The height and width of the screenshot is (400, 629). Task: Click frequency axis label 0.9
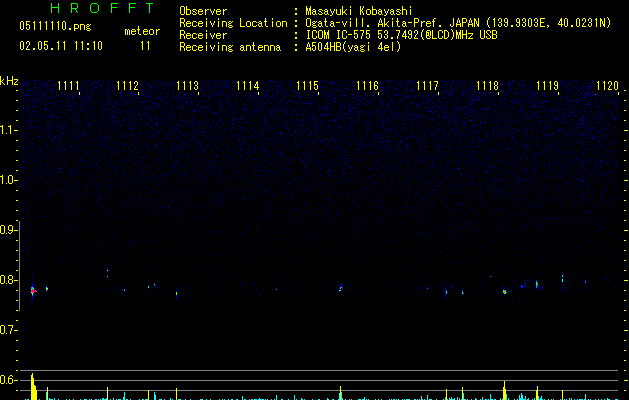point(8,230)
